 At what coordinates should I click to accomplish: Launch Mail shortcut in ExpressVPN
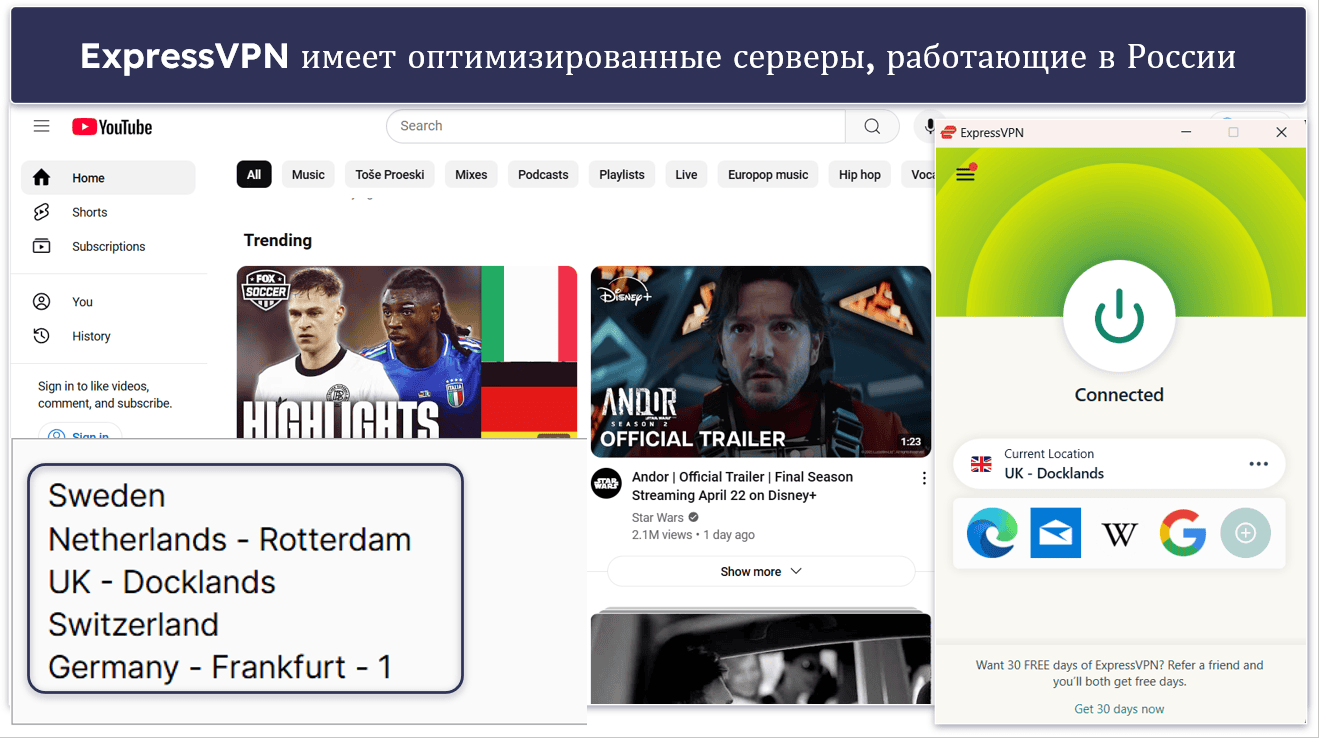pos(1055,533)
